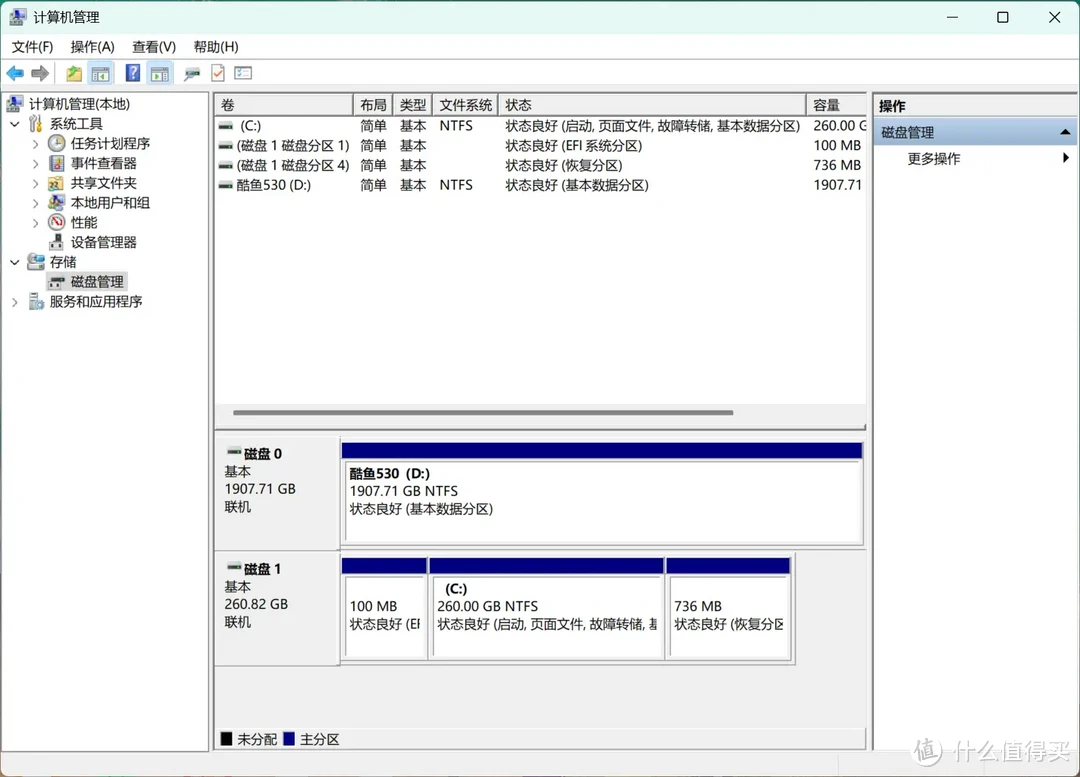Maximize the 计算机管理 window
The image size is (1080, 777).
(x=1003, y=17)
